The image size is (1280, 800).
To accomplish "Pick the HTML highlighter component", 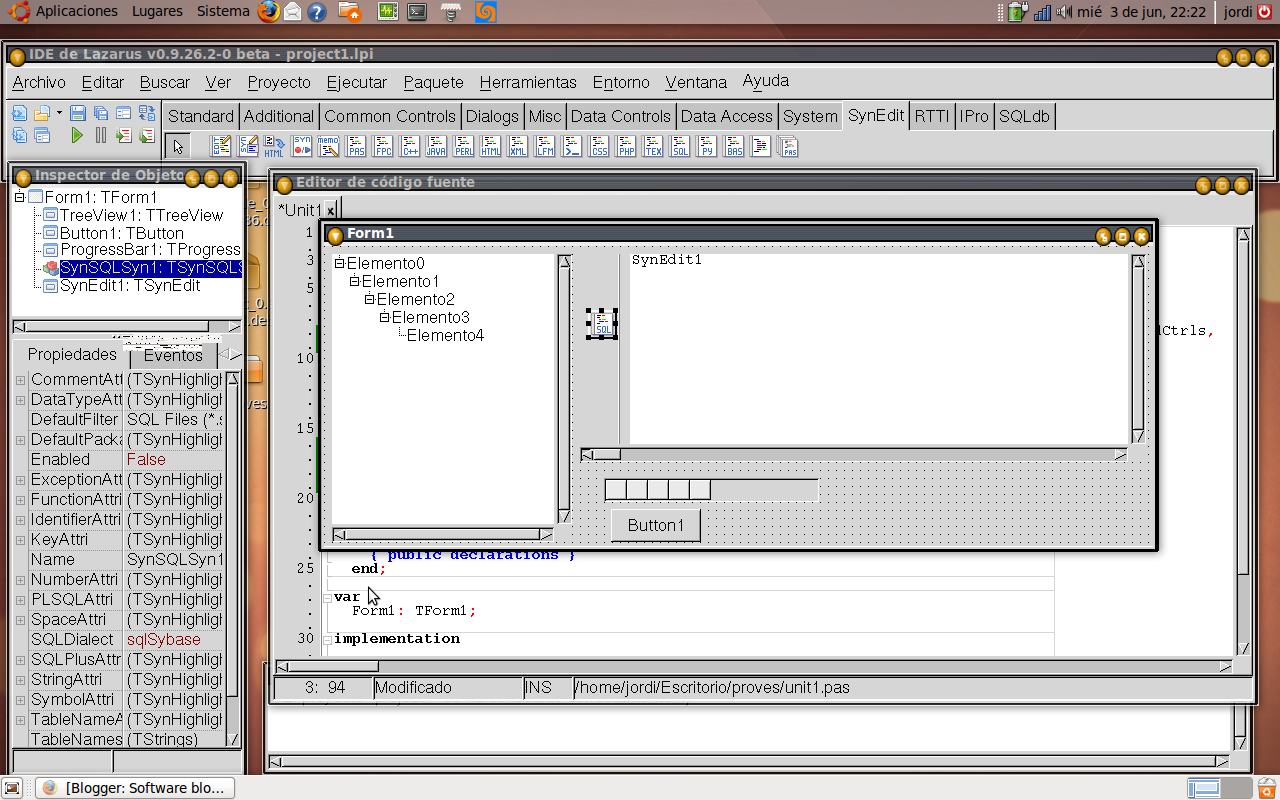I will (x=491, y=147).
